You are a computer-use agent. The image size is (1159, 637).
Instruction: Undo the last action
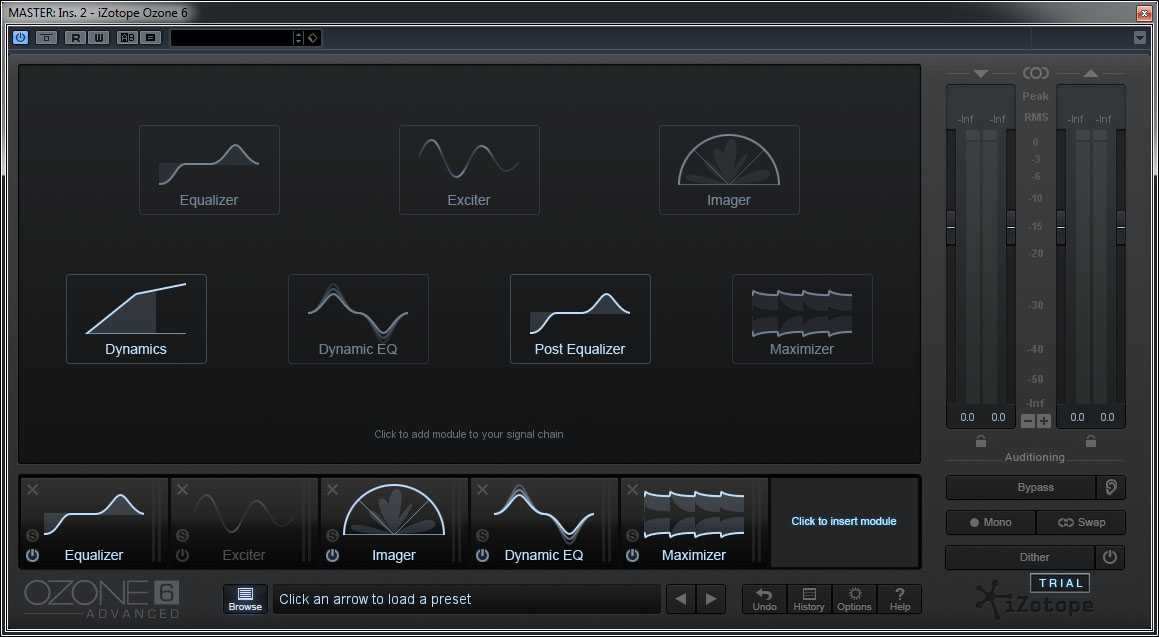pyautogui.click(x=764, y=599)
